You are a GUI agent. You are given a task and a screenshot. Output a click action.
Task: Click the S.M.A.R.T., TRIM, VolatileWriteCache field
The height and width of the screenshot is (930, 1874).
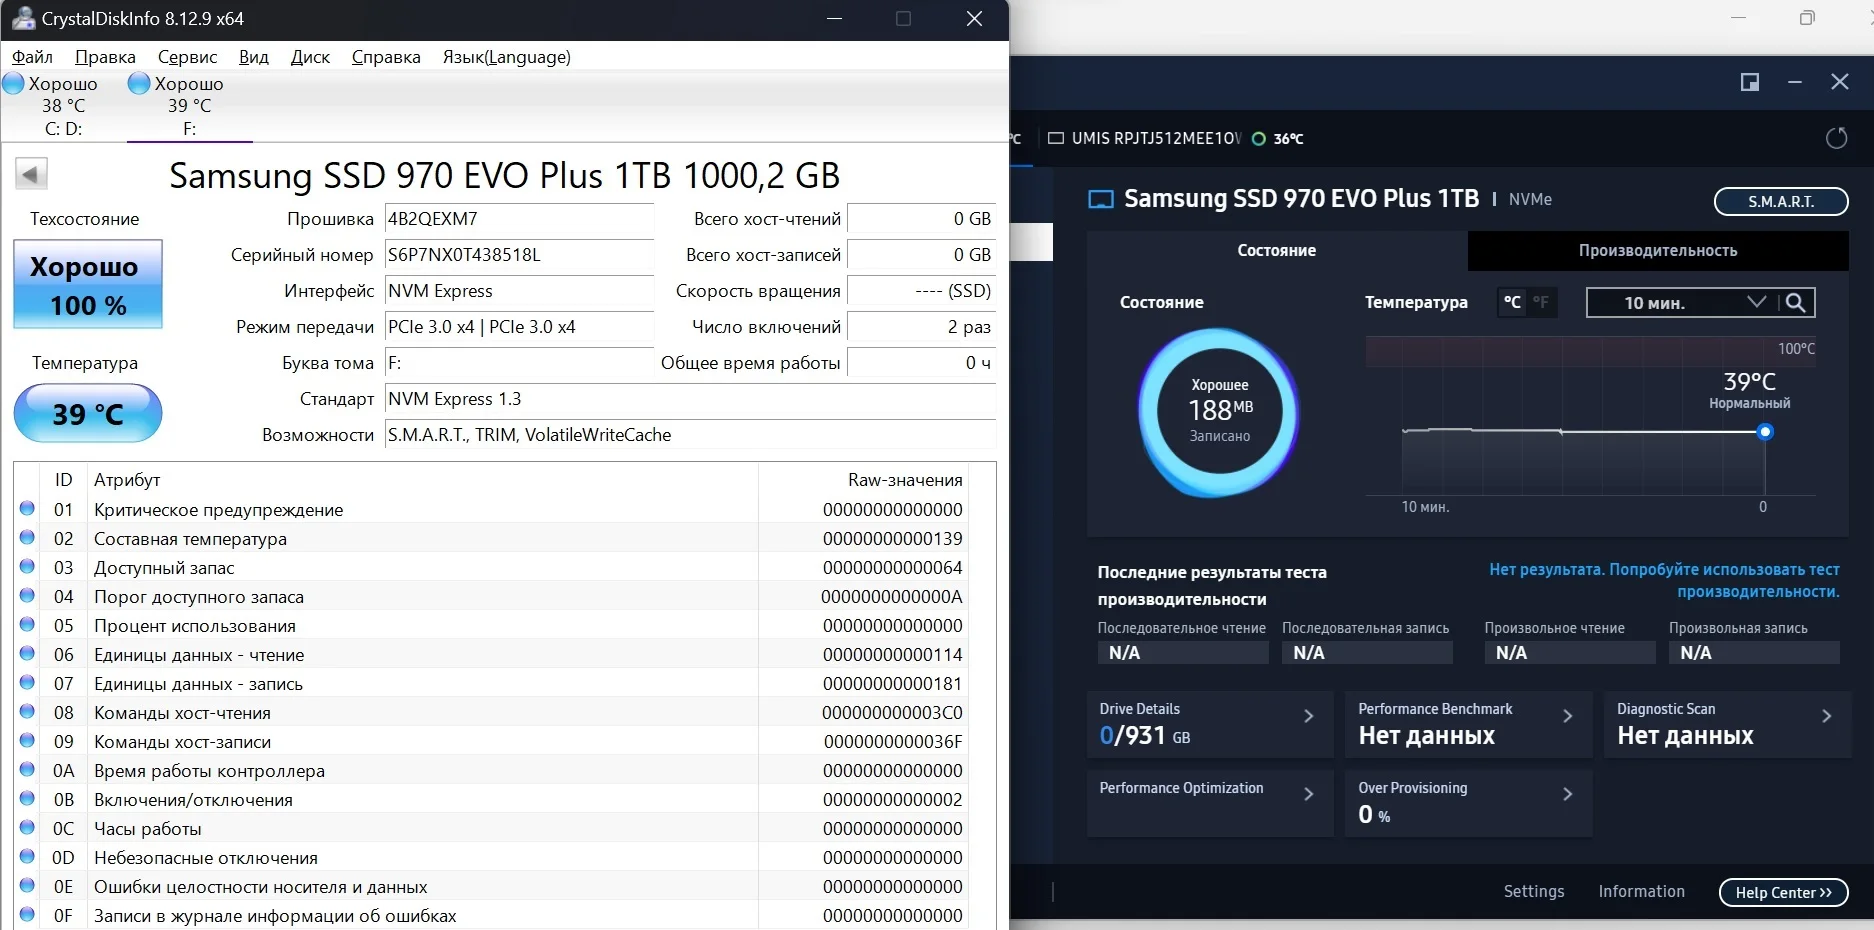click(690, 435)
